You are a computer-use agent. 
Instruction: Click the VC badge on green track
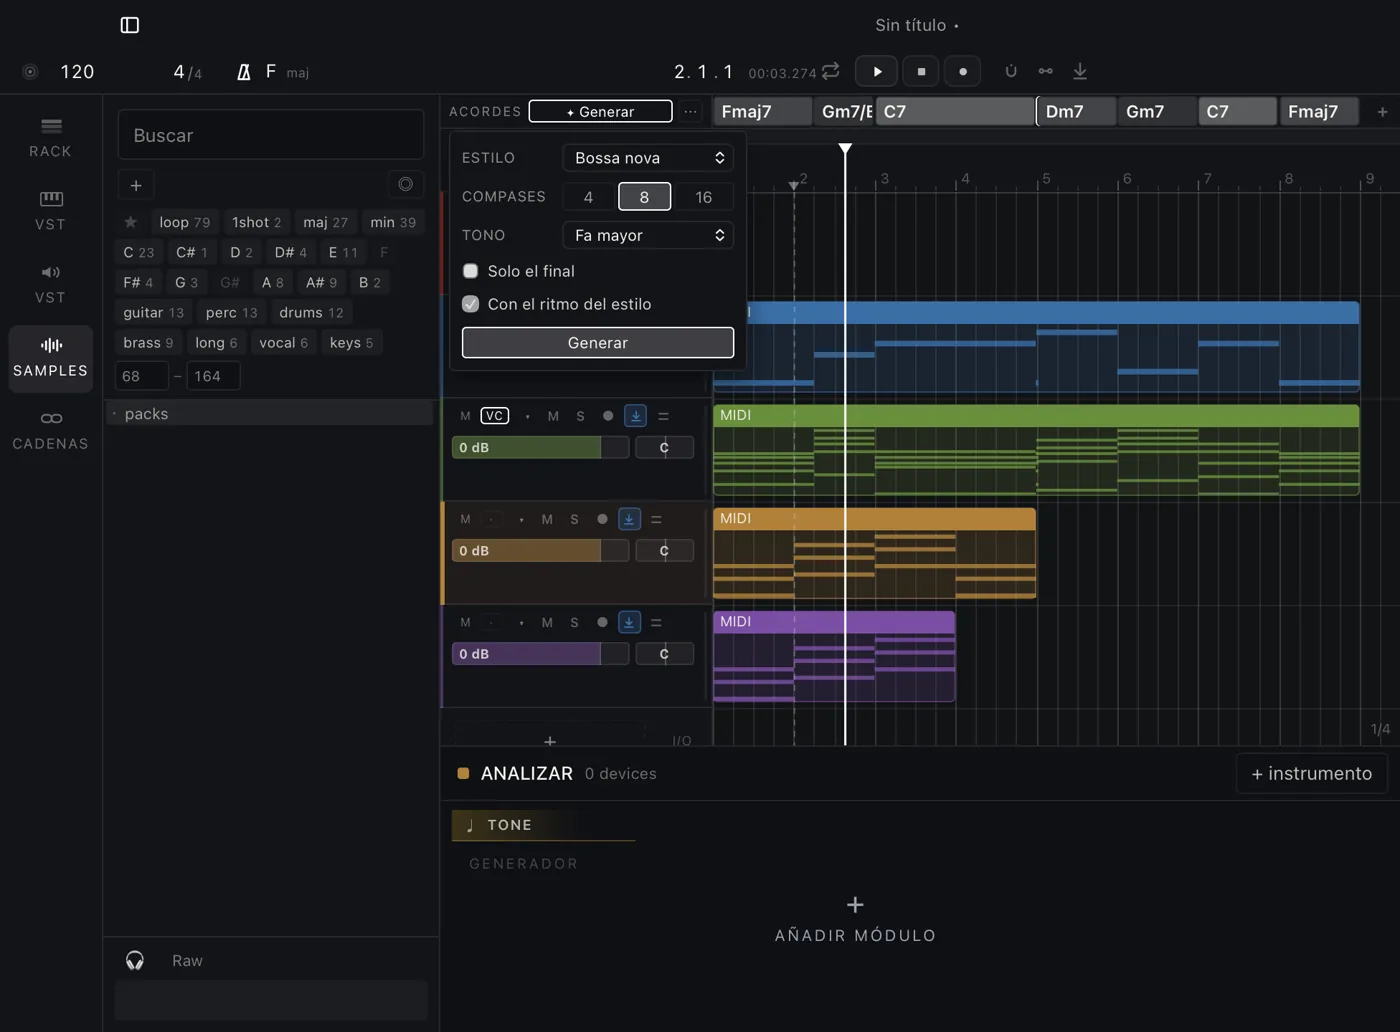coord(494,416)
